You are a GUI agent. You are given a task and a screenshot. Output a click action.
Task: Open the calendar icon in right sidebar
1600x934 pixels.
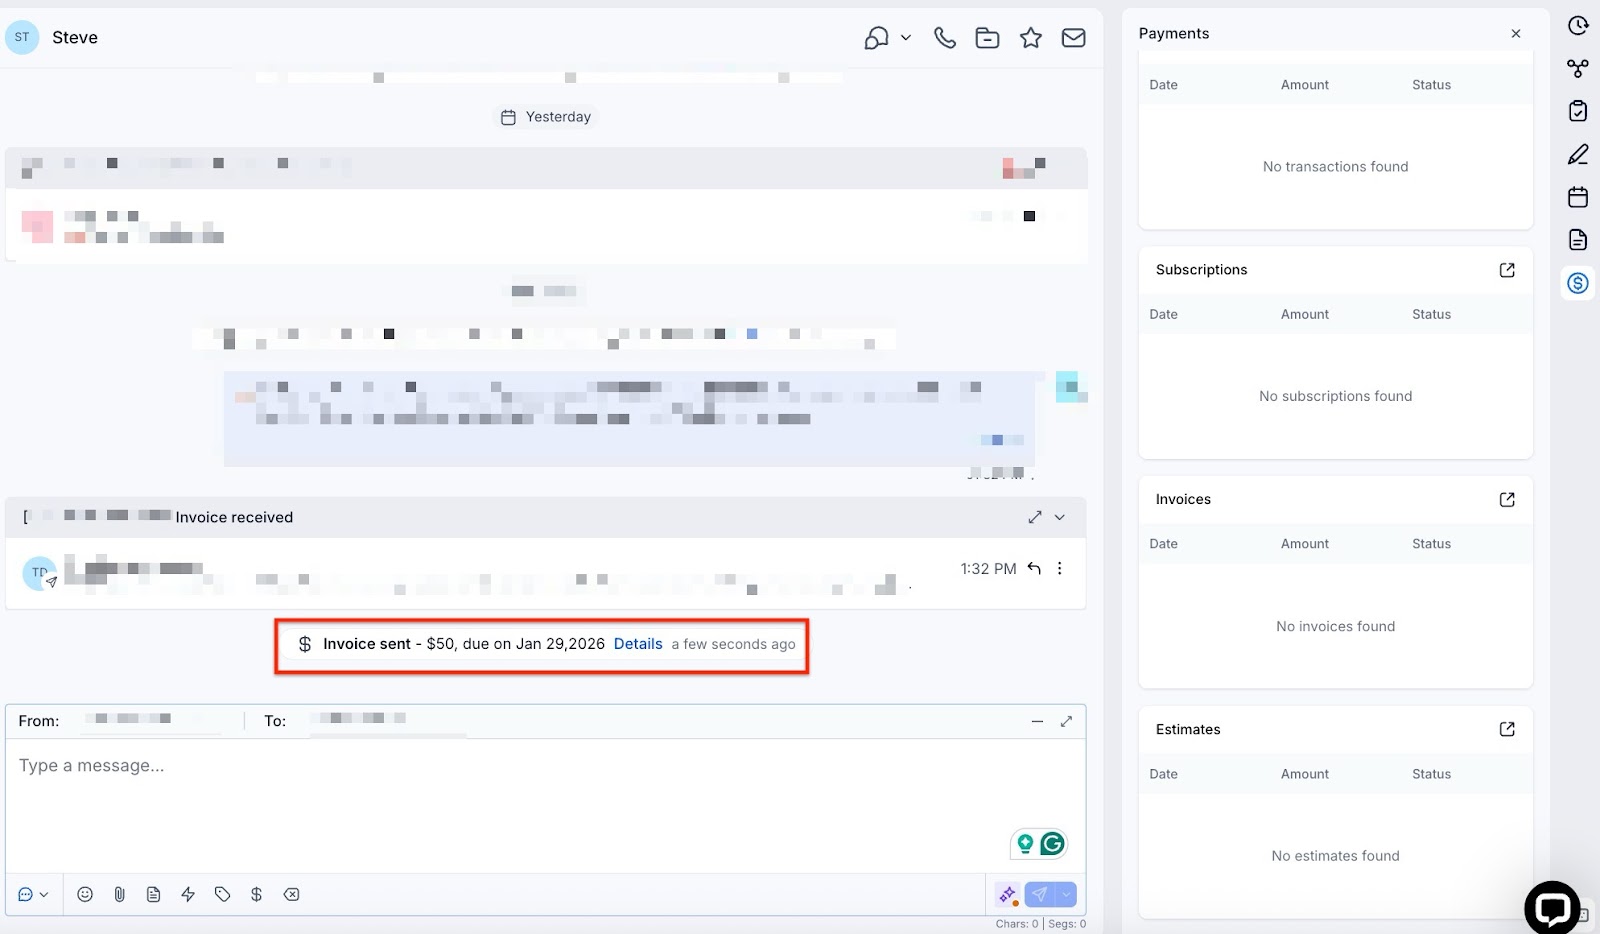point(1578,197)
